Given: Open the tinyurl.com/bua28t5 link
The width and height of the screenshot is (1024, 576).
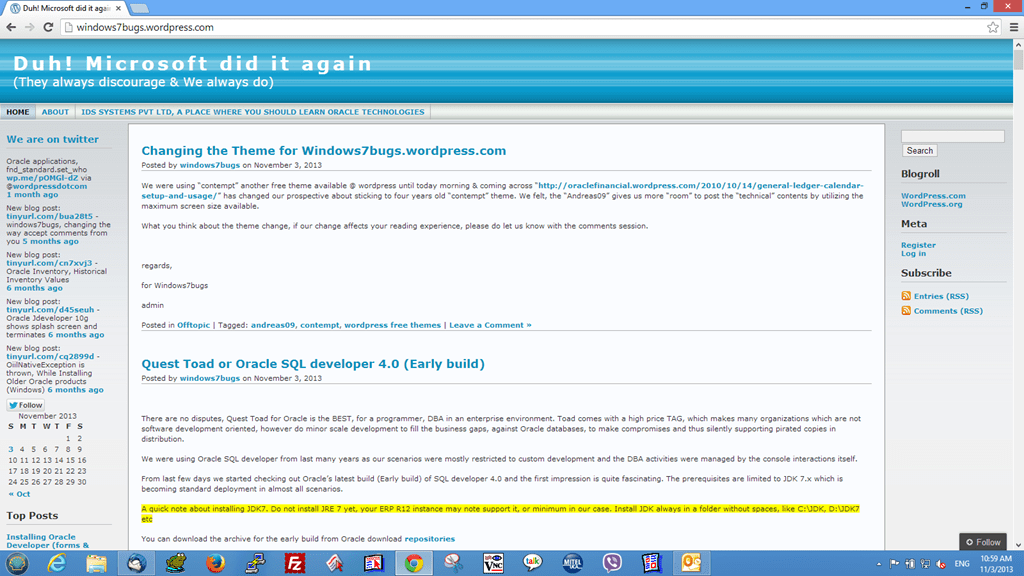Looking at the screenshot, I should pos(50,216).
